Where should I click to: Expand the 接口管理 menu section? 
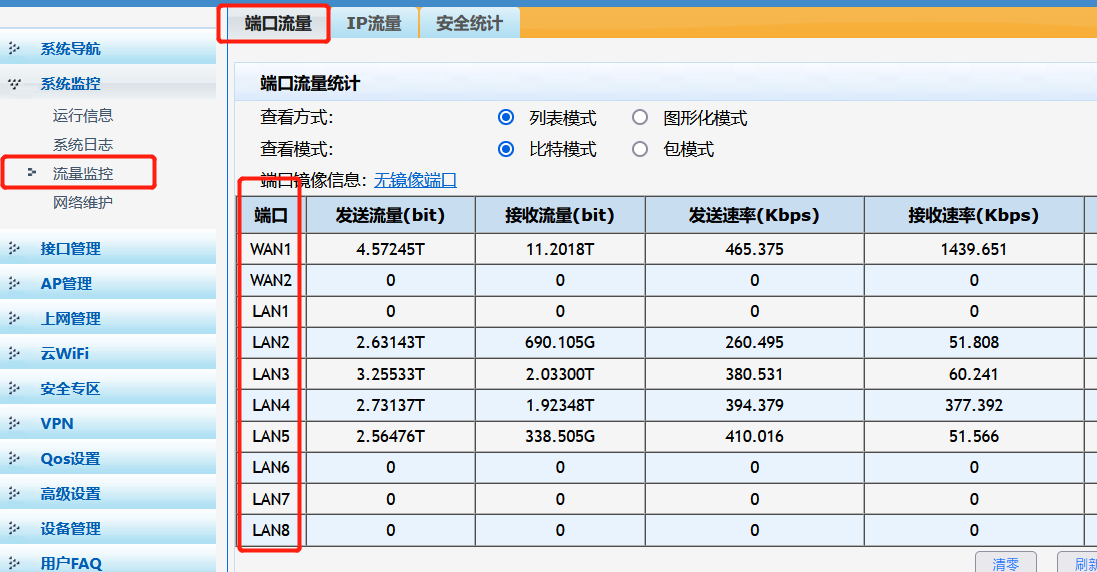pos(108,248)
